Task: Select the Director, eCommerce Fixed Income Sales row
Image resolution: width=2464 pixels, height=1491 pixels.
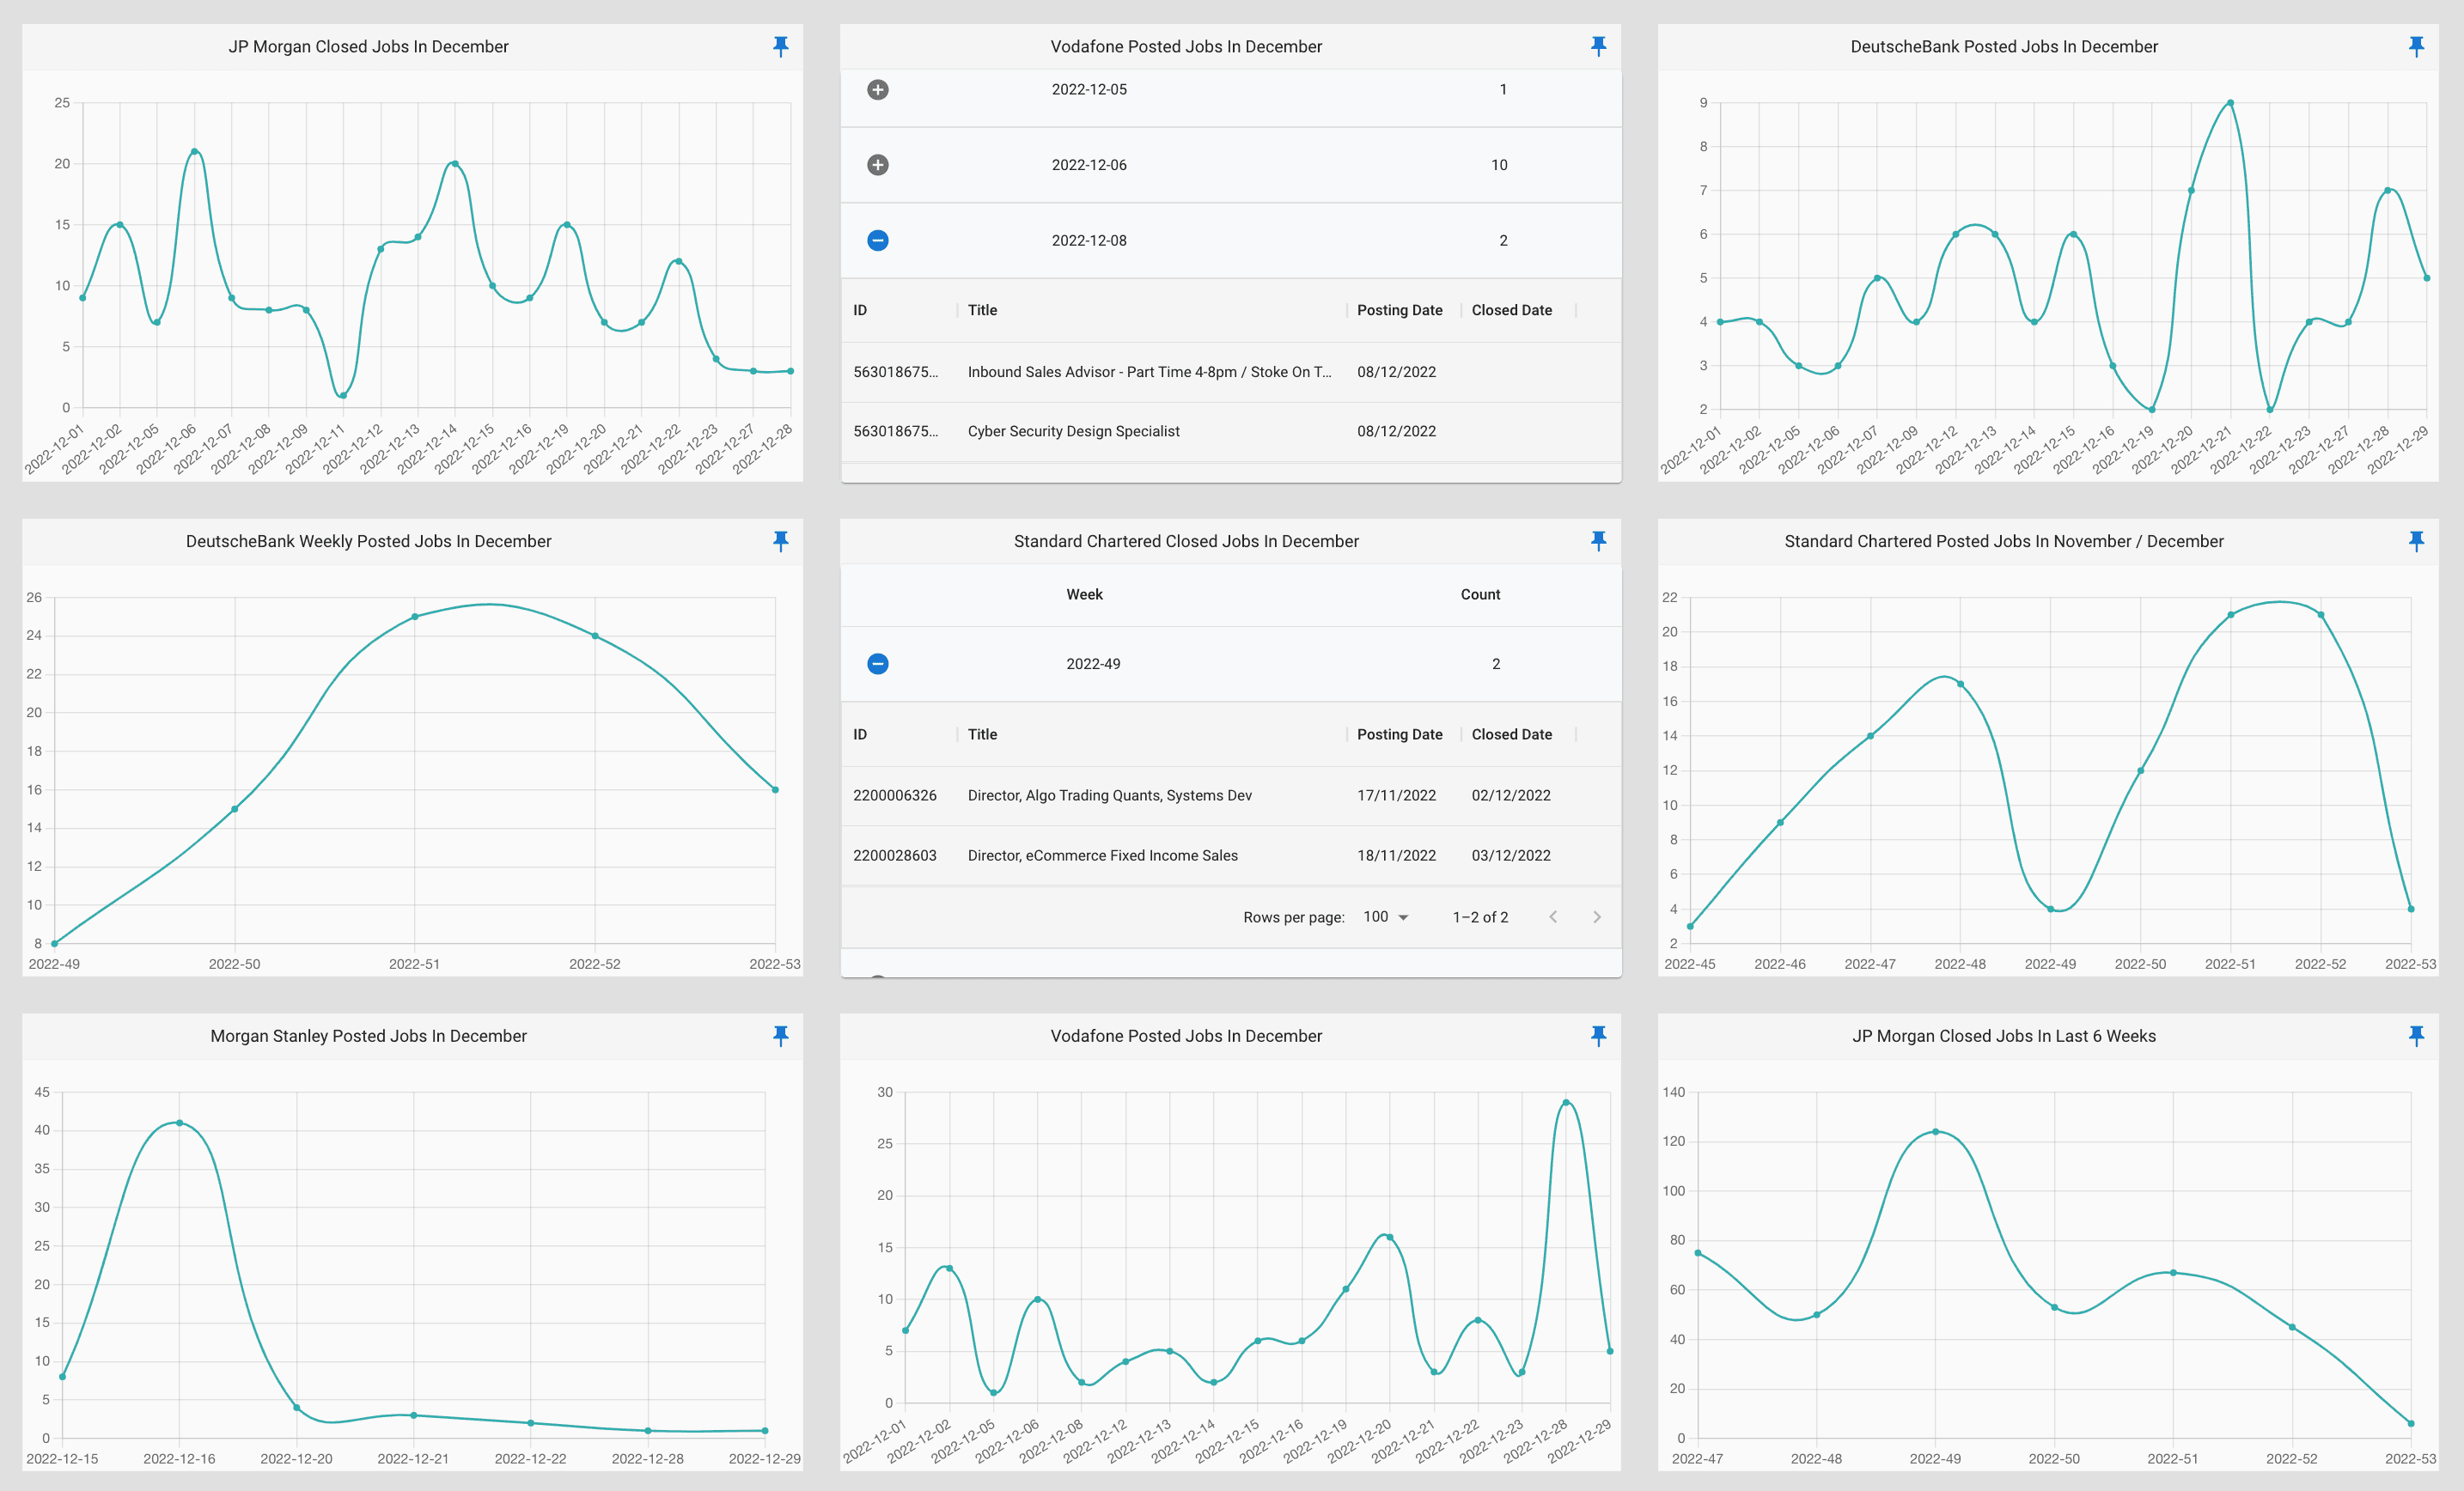Action: pos(1102,855)
